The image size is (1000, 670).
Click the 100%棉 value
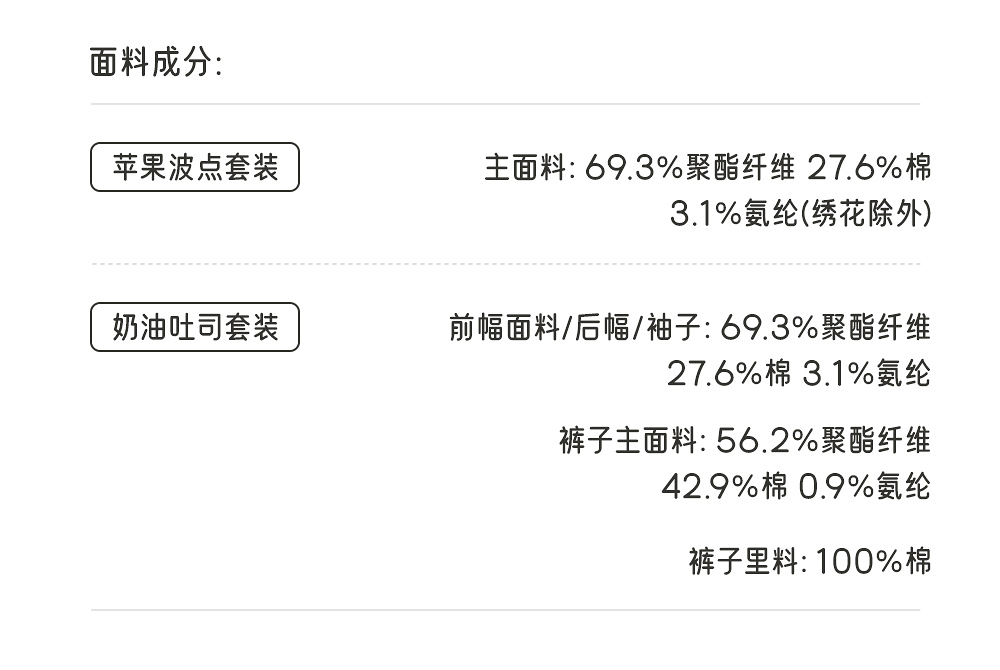click(x=873, y=561)
